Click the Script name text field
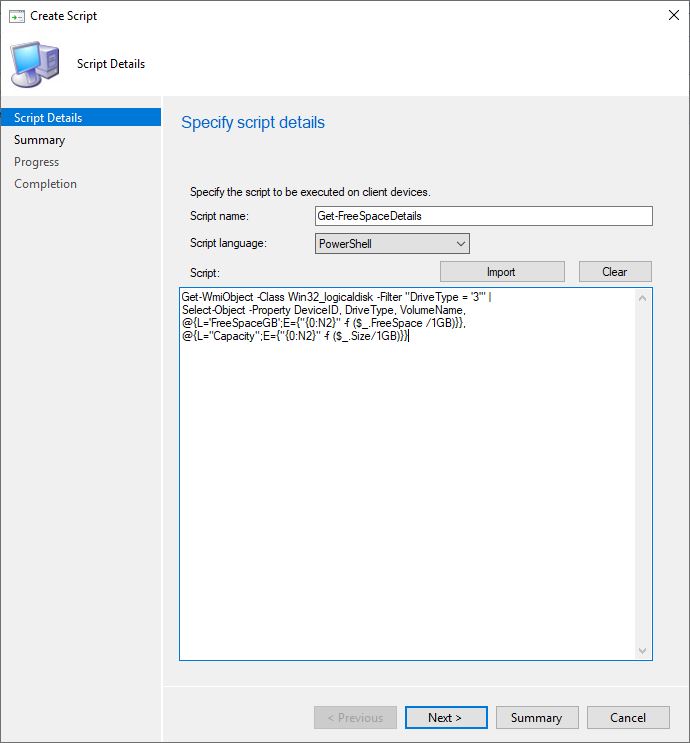This screenshot has width=690, height=743. coord(483,216)
